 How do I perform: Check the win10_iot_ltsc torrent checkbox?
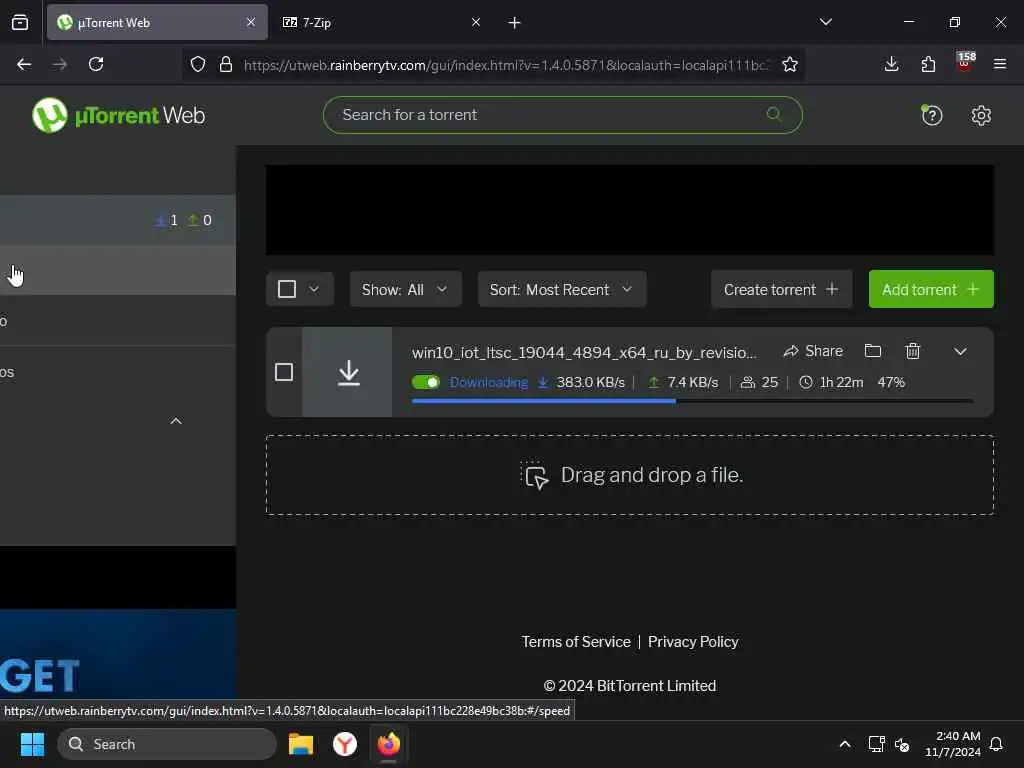pyautogui.click(x=284, y=372)
